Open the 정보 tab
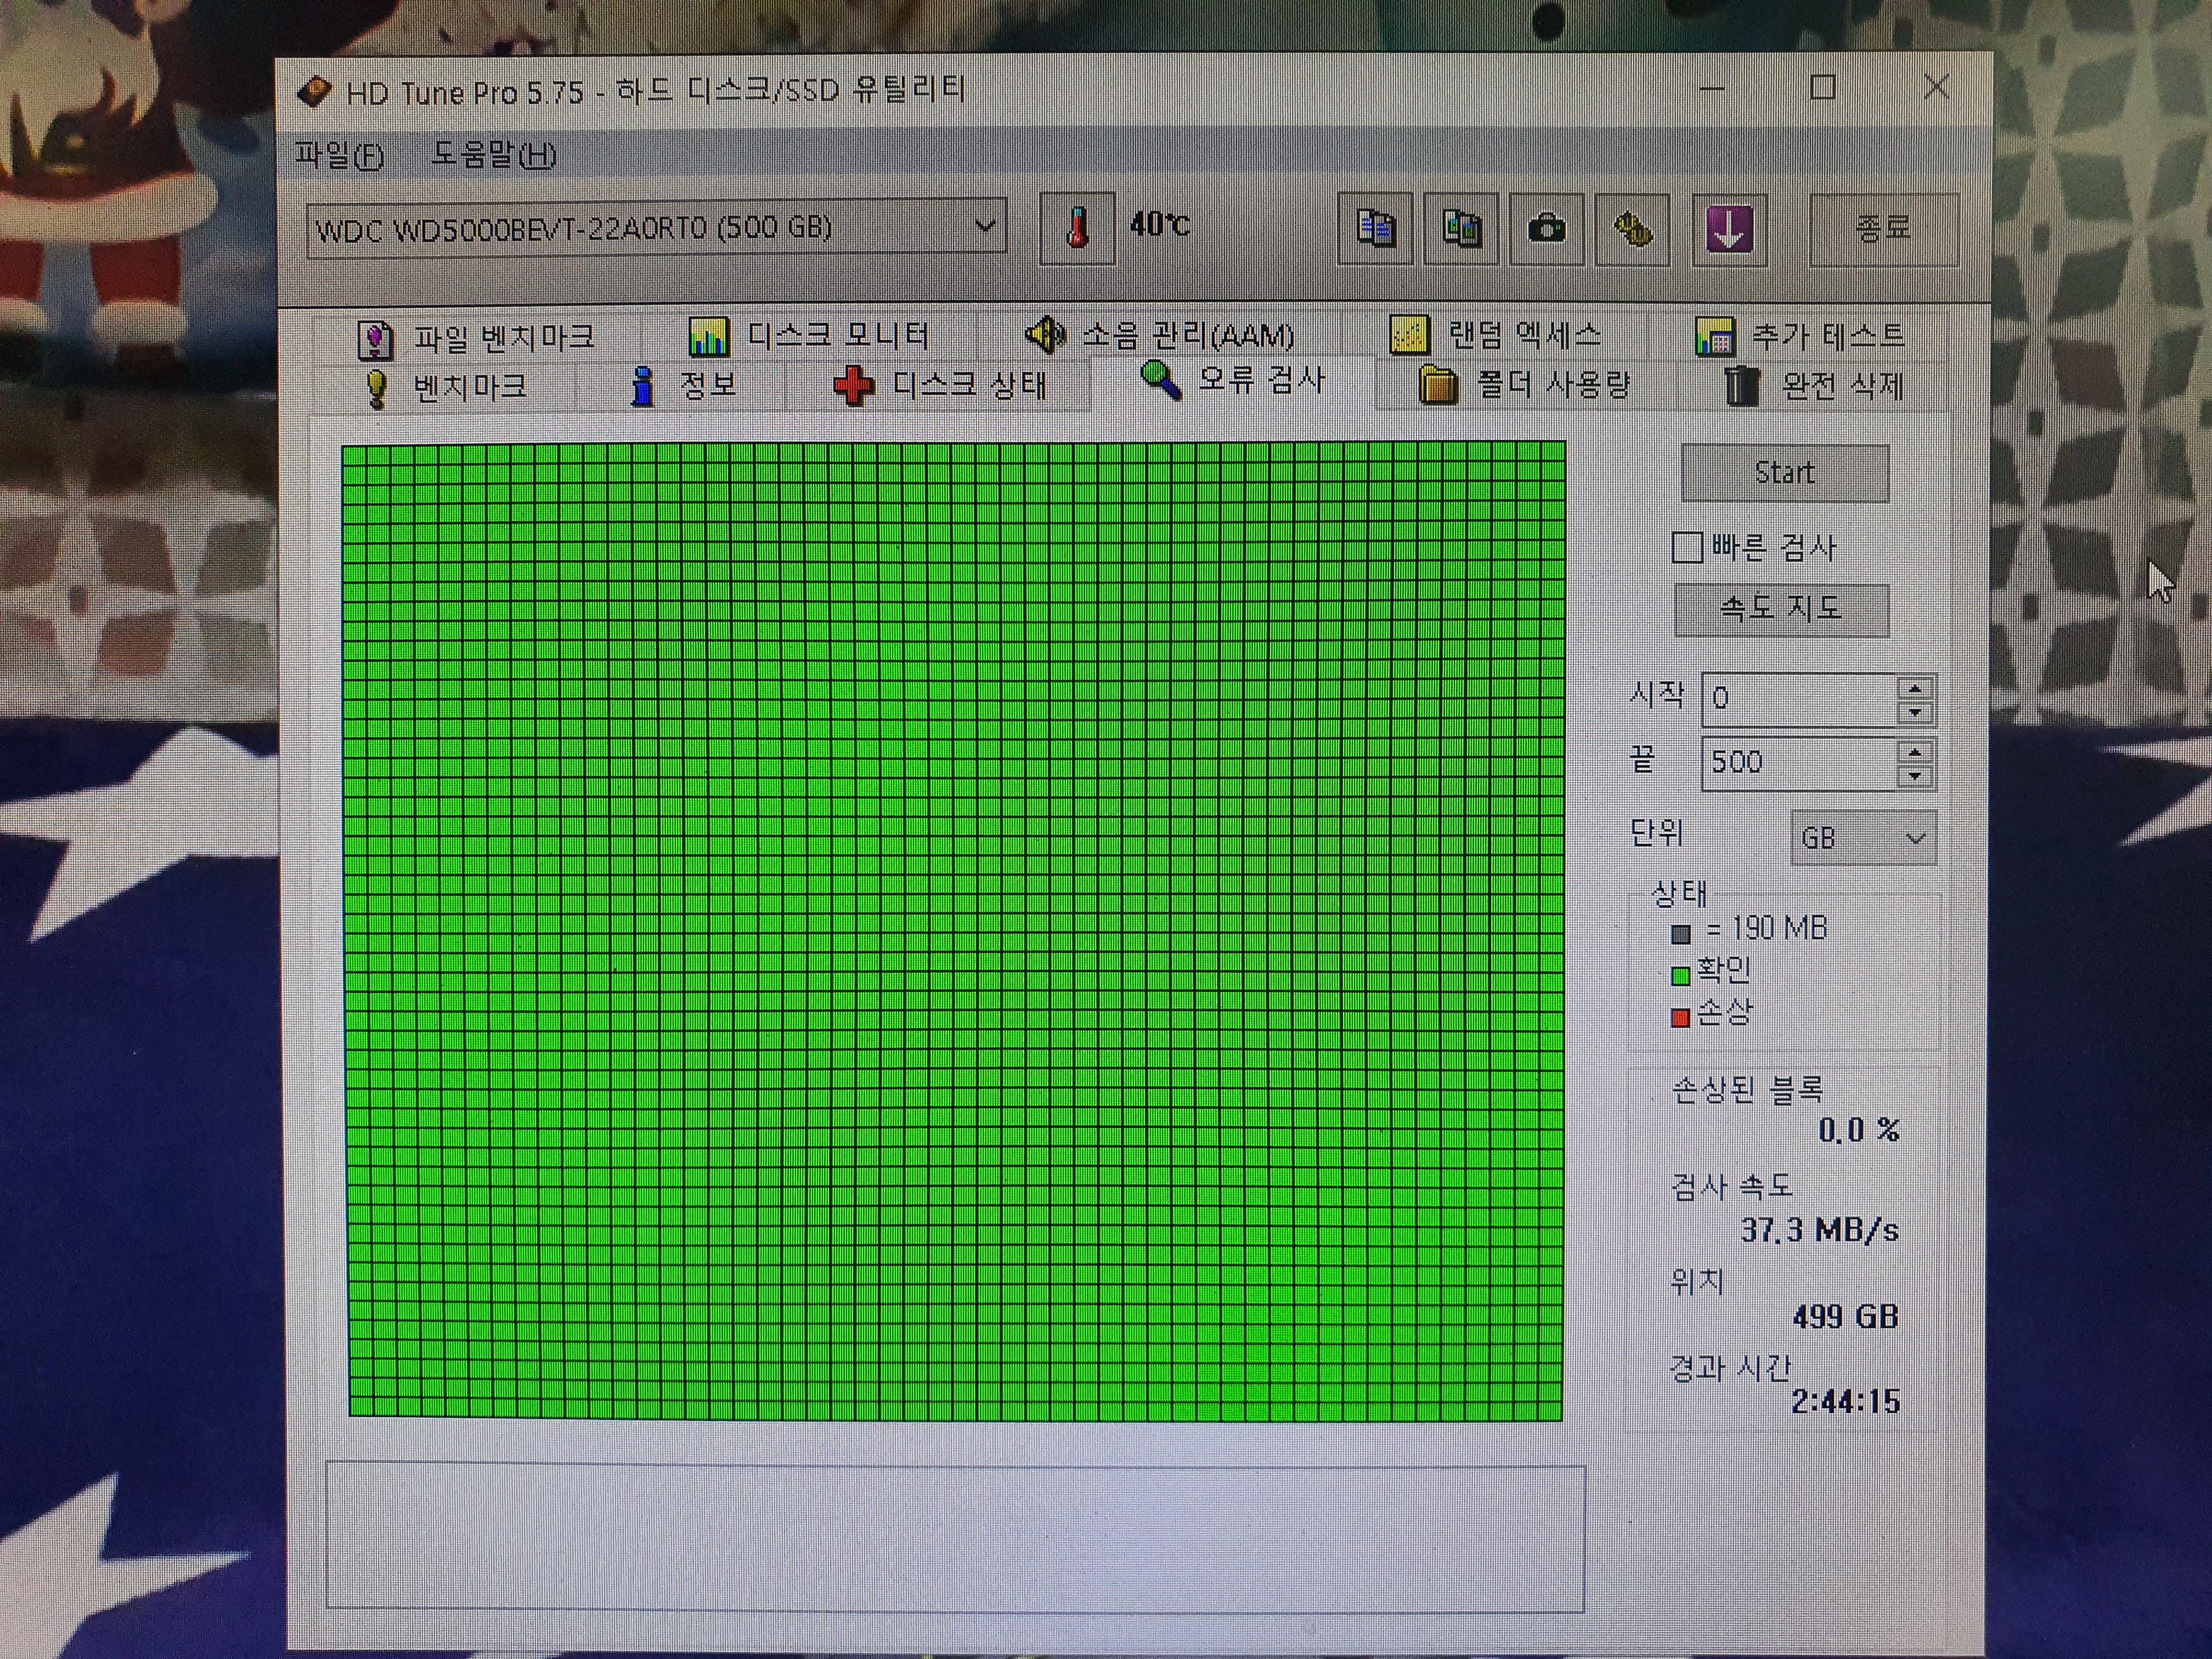The width and height of the screenshot is (2212, 1659). click(x=685, y=385)
